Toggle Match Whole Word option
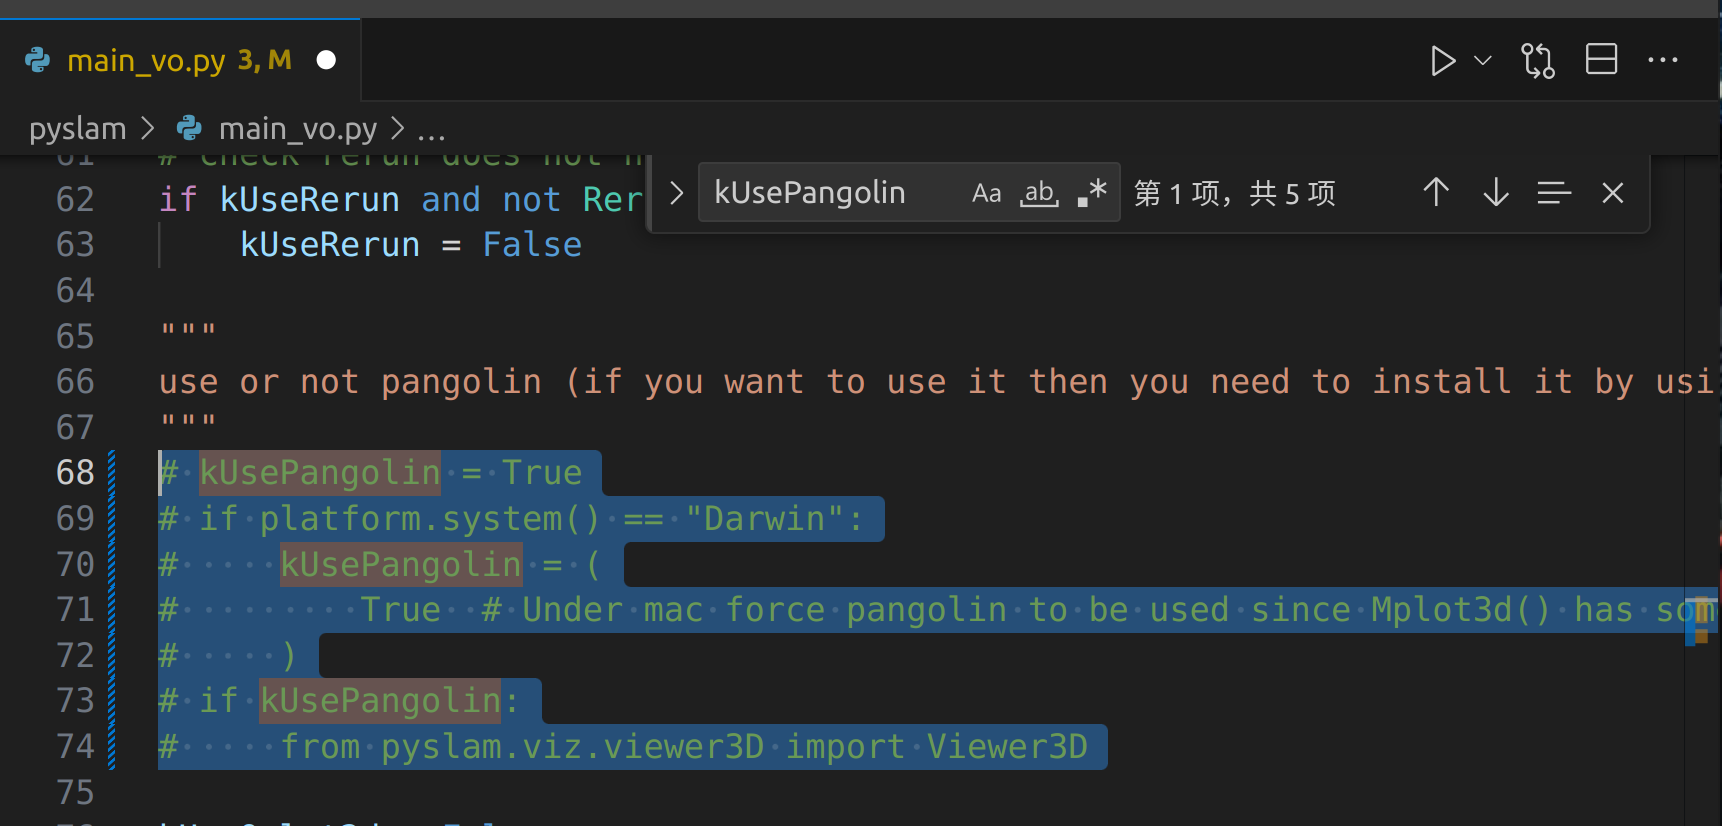Viewport: 1722px width, 826px height. pyautogui.click(x=1040, y=193)
